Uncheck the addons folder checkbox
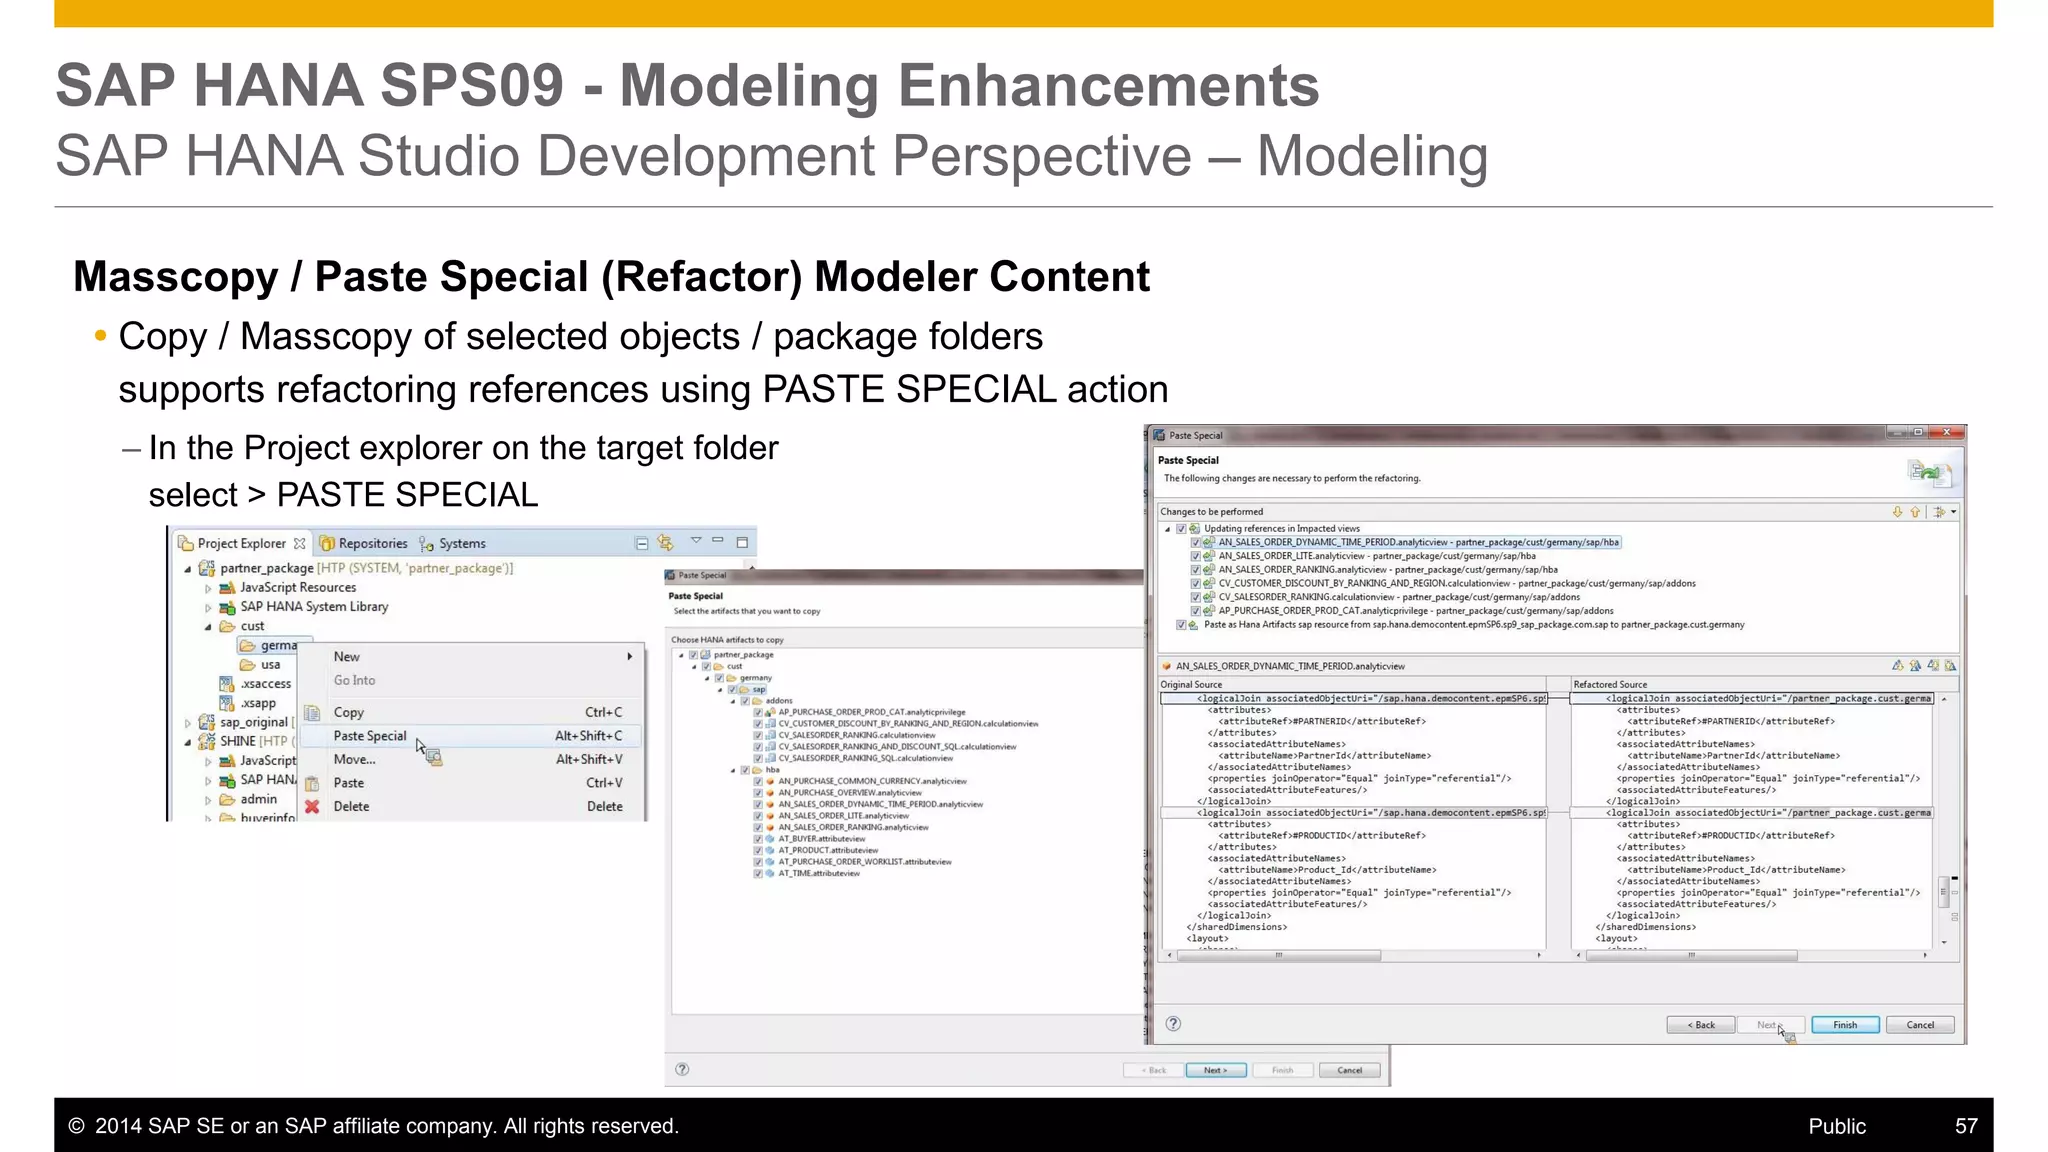This screenshot has height=1152, width=2048. point(745,701)
